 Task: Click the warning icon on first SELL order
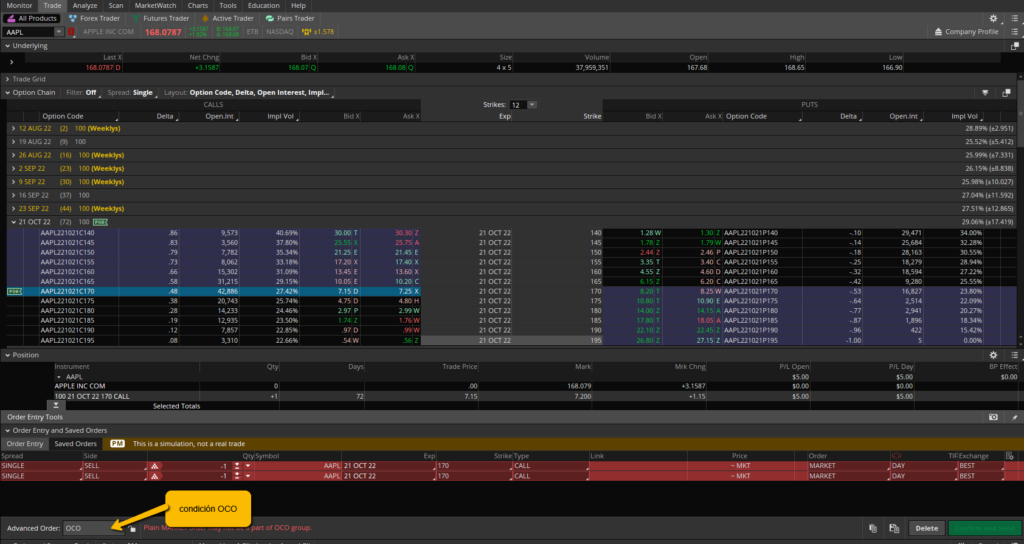point(154,466)
